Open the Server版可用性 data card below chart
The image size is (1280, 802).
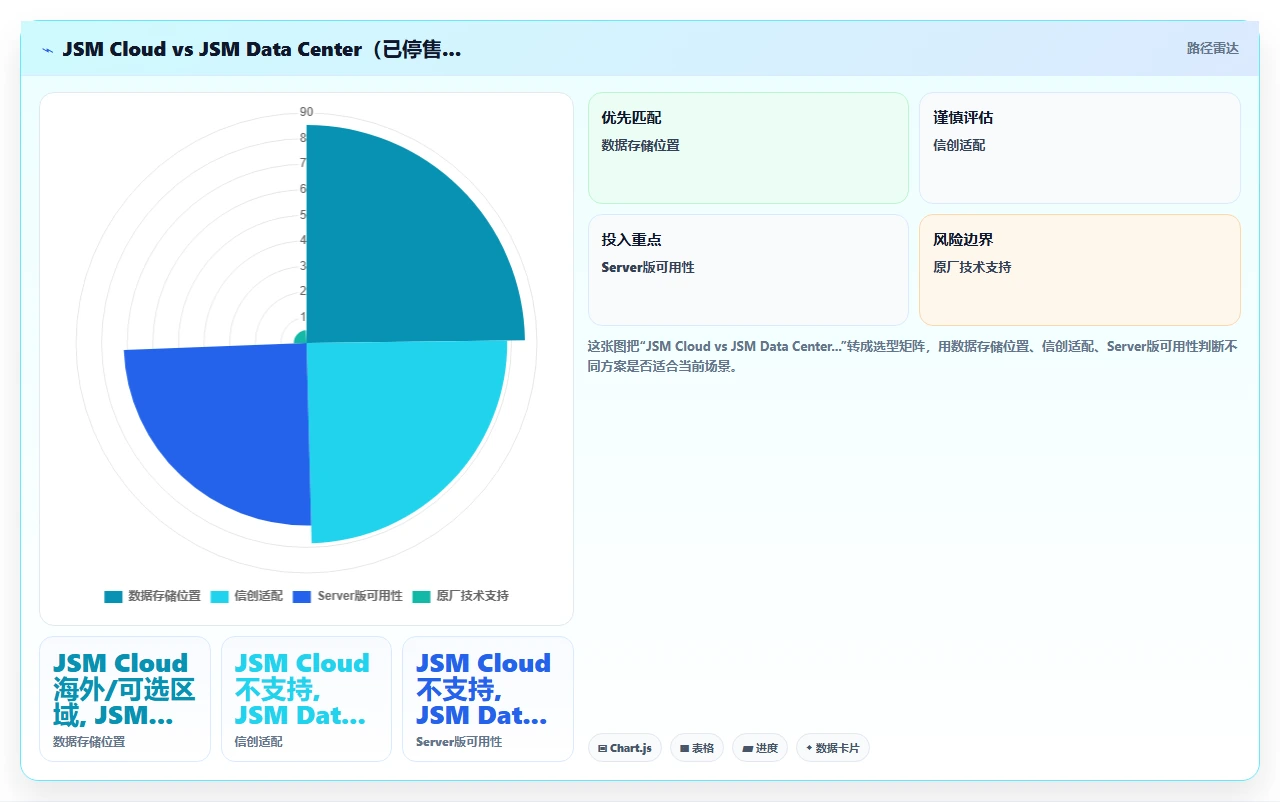488,699
